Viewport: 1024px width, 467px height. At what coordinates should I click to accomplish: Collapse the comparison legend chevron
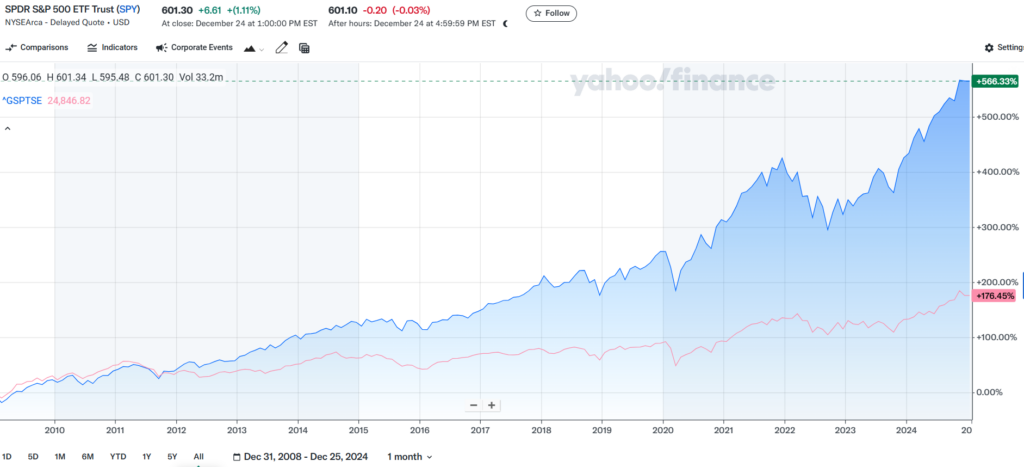pos(7,128)
